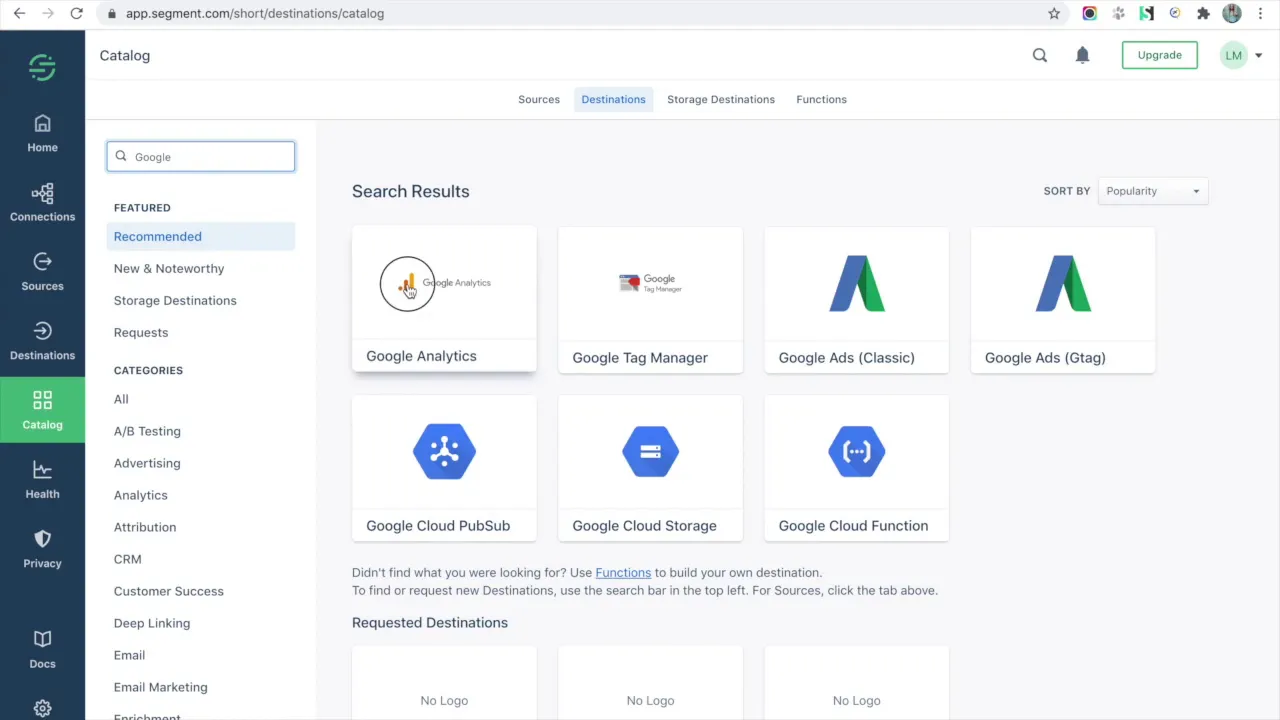The width and height of the screenshot is (1280, 720).
Task: Filter by the Customer Success category
Action: 169,591
